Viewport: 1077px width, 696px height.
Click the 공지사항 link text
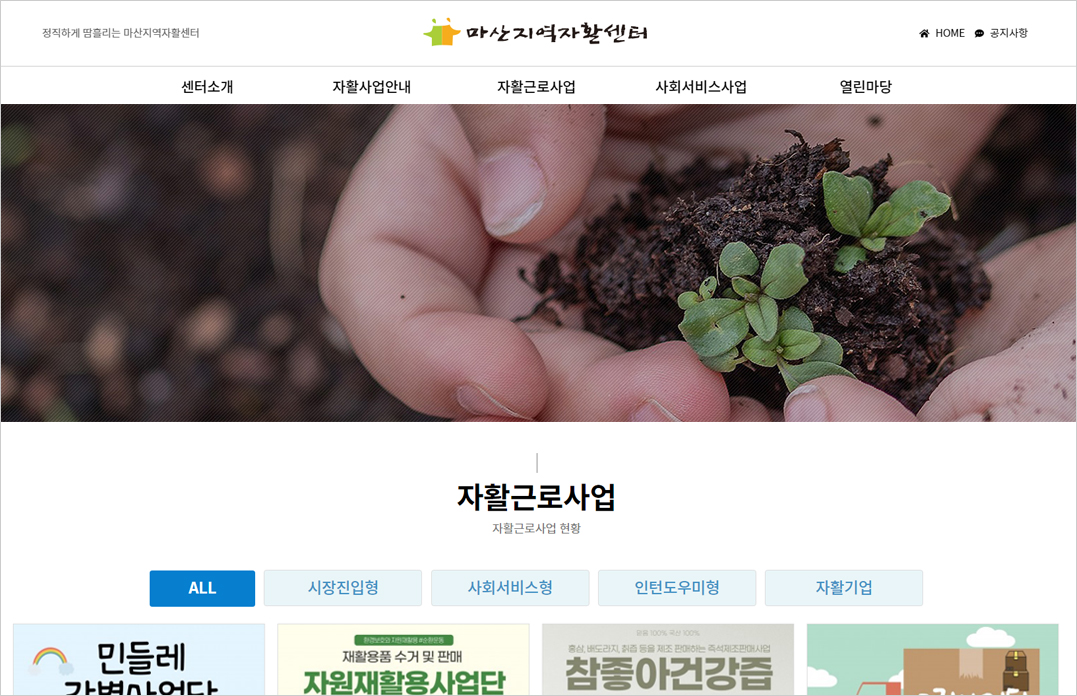tap(1008, 33)
